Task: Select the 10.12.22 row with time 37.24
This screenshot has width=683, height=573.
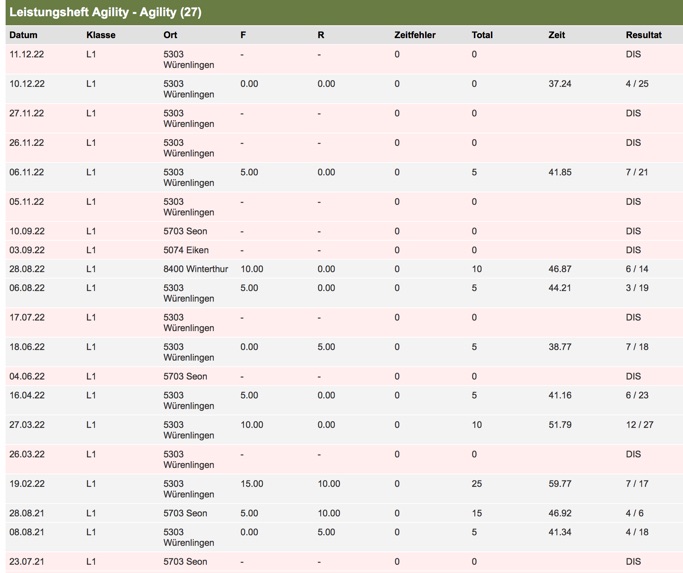Action: (344, 89)
